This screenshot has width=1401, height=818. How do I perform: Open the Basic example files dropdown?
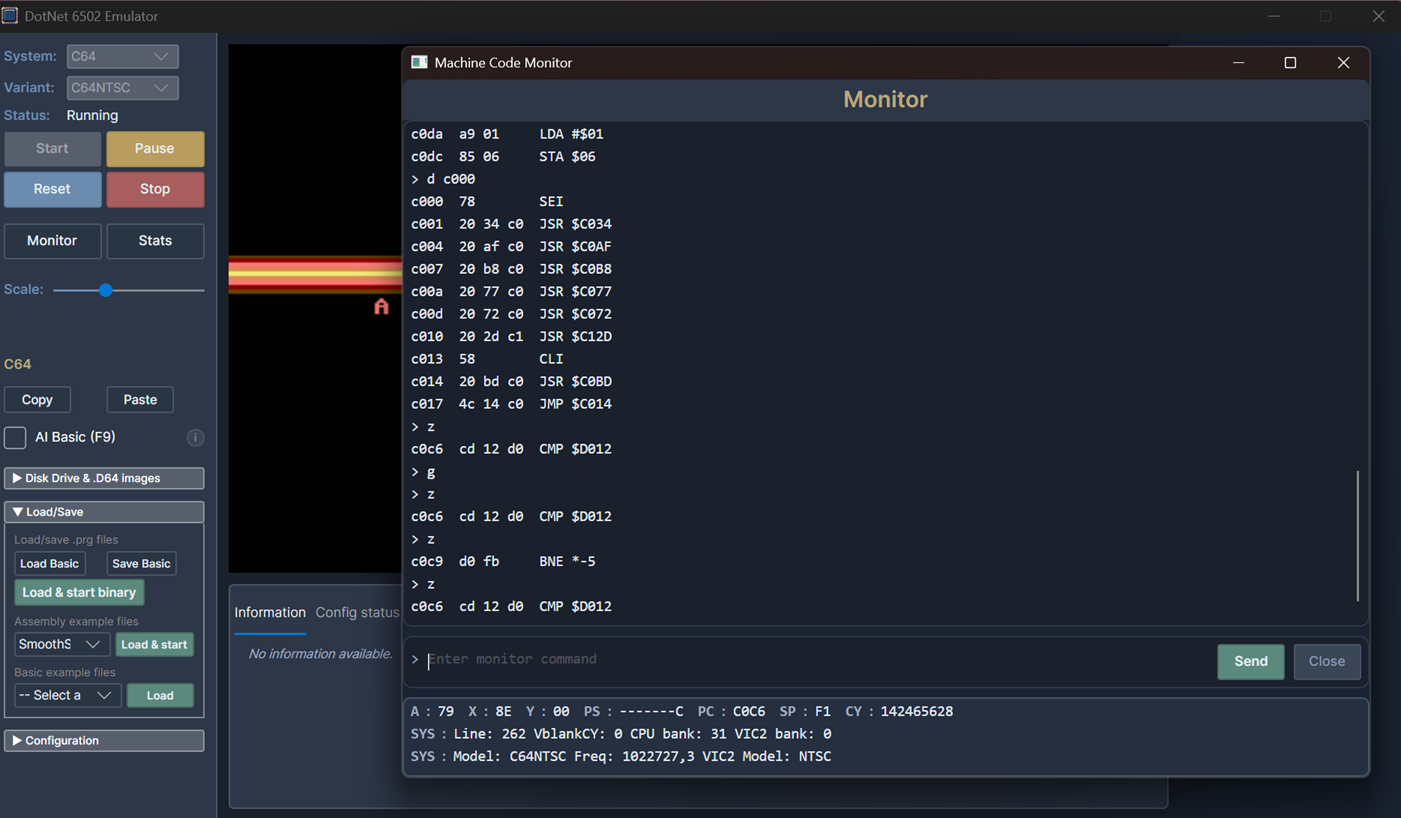click(68, 695)
